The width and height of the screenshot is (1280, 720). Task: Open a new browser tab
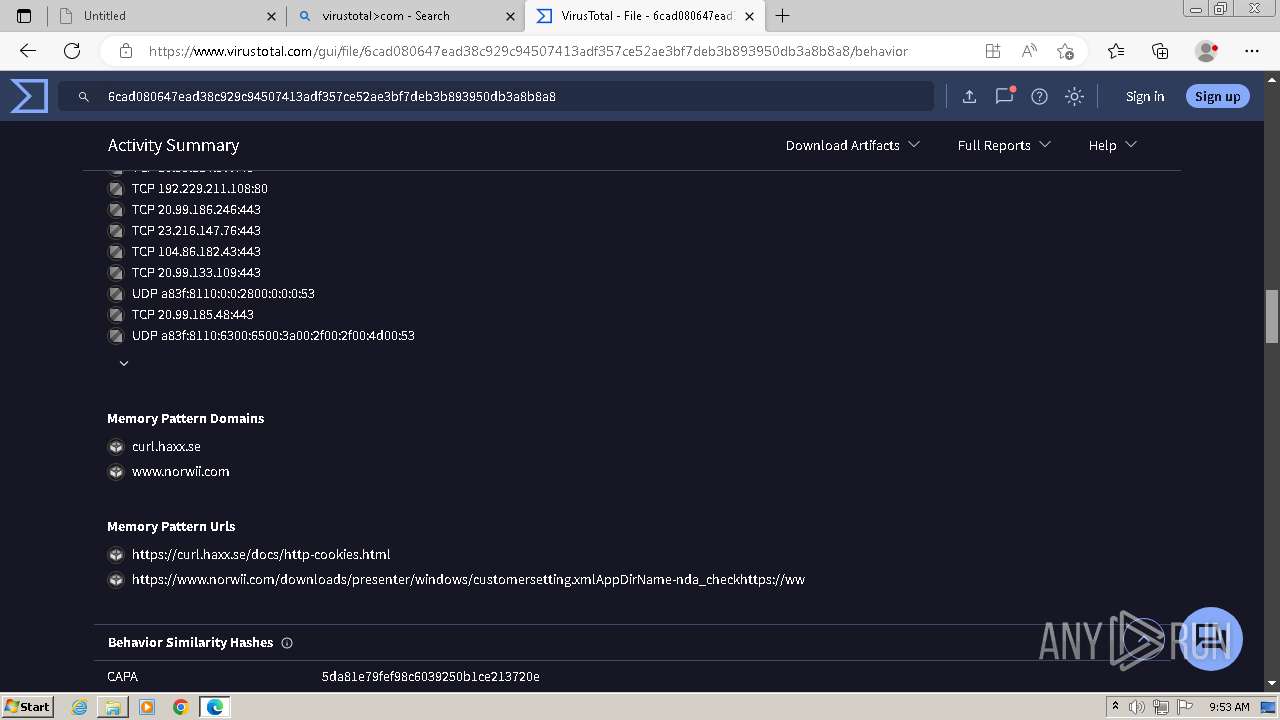tap(783, 15)
